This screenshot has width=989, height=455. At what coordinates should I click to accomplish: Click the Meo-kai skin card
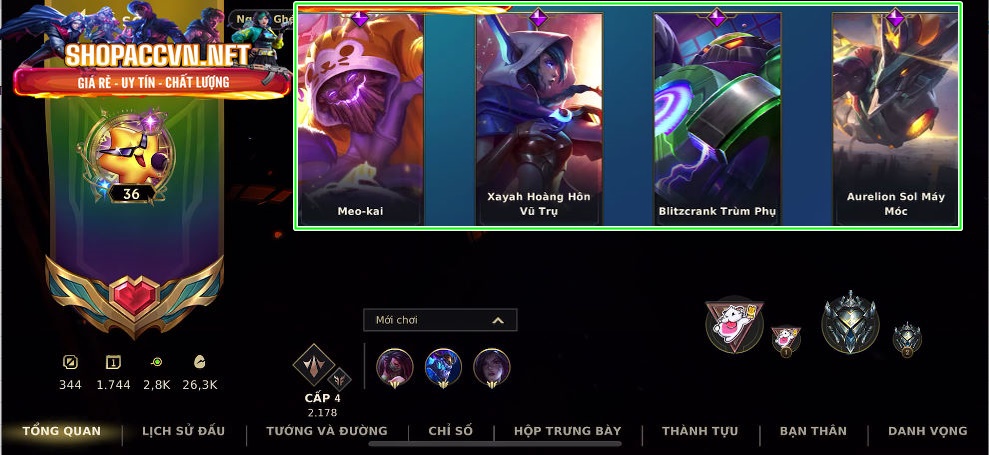[360, 118]
